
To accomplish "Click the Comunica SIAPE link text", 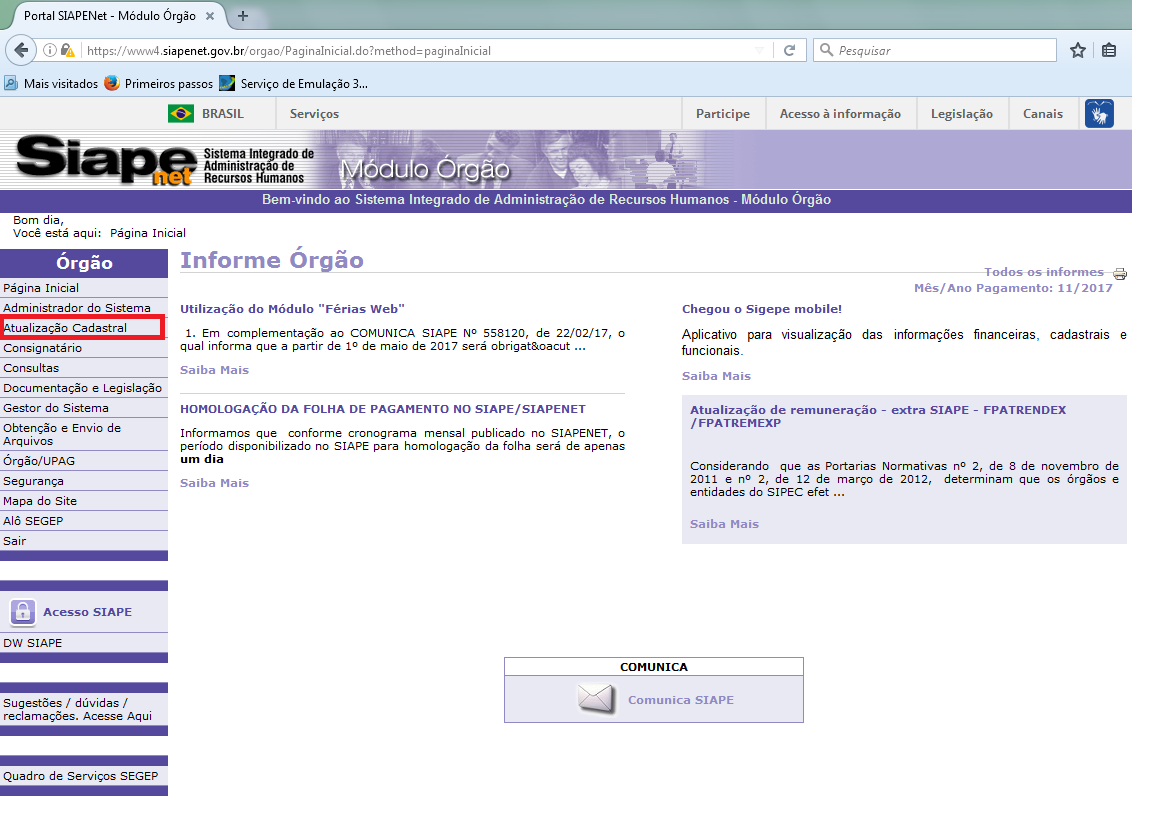I will pyautogui.click(x=680, y=700).
